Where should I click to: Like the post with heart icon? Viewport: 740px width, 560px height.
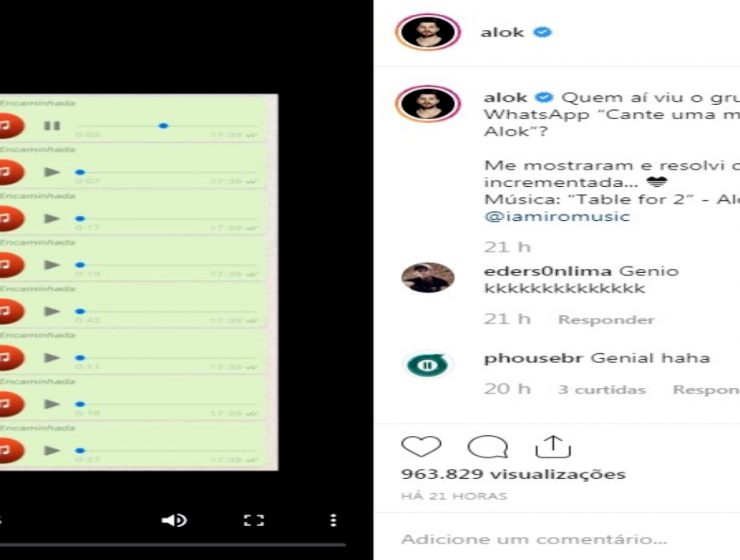pyautogui.click(x=421, y=446)
